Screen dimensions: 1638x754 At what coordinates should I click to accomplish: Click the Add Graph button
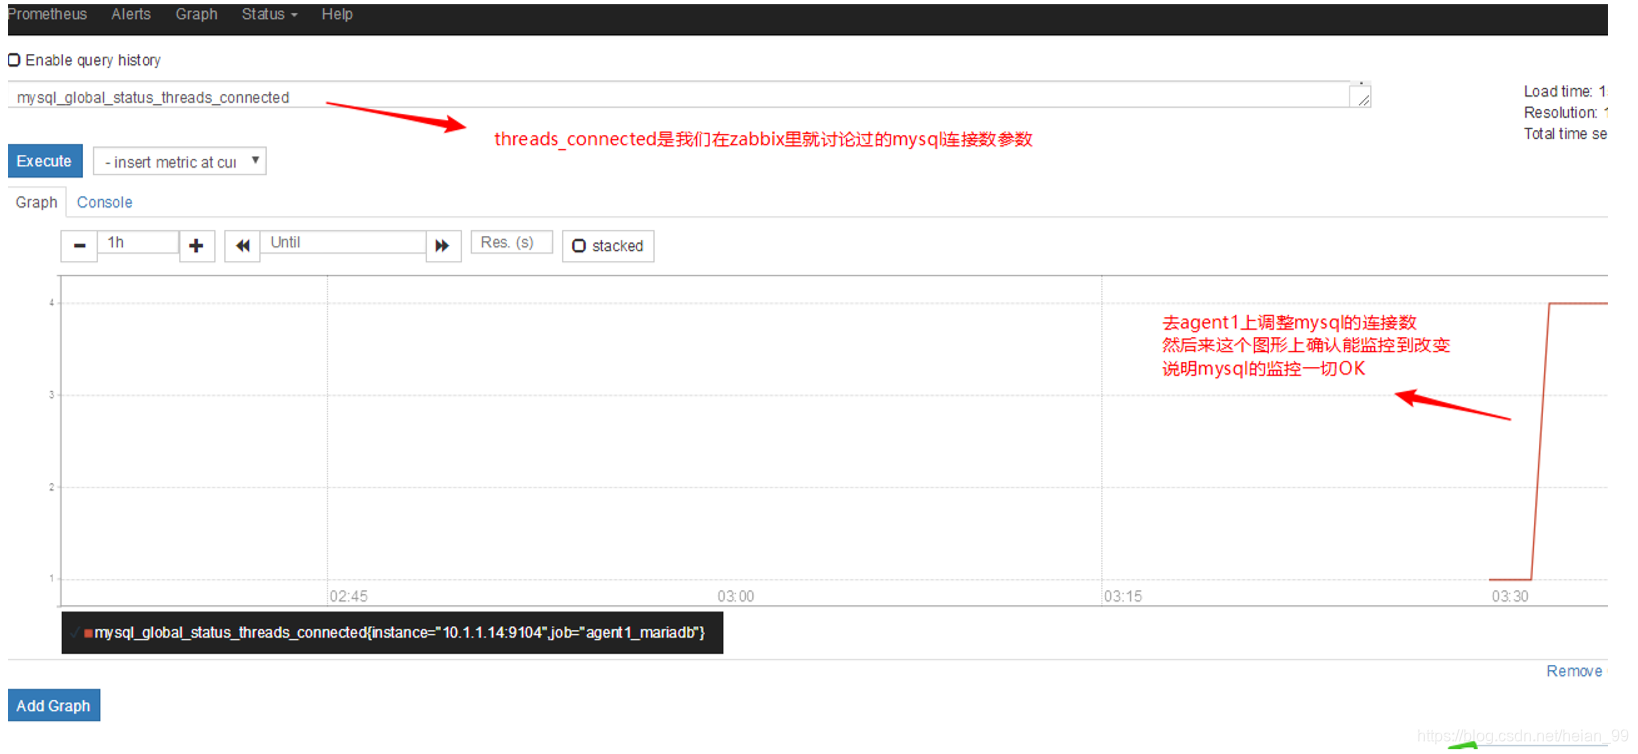pos(54,706)
